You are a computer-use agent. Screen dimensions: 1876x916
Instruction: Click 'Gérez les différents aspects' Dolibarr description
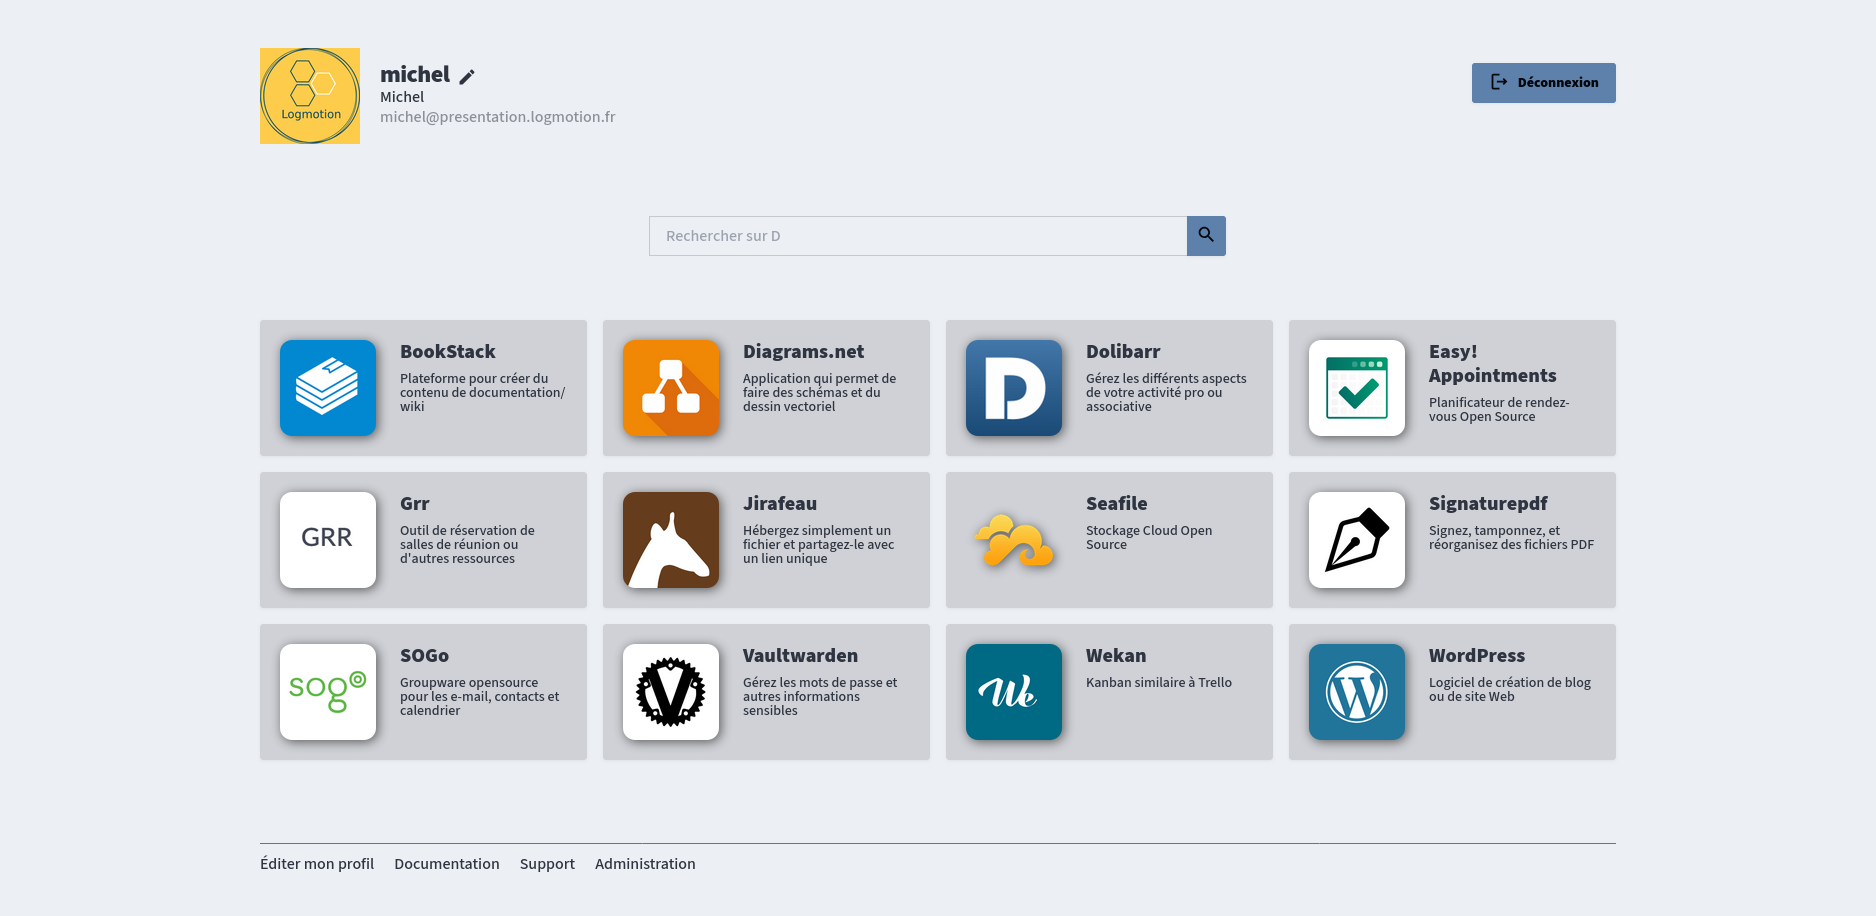point(1166,393)
